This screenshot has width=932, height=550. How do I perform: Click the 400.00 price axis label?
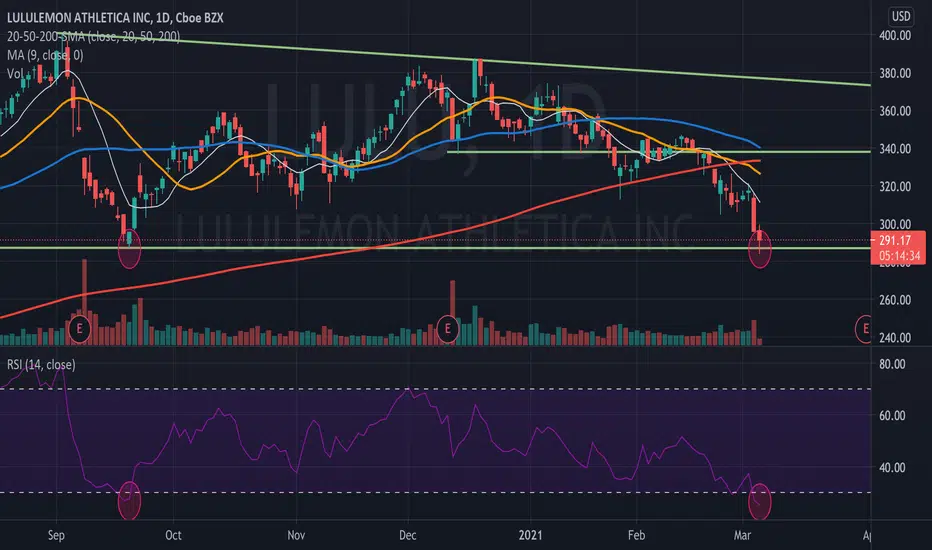pos(895,35)
